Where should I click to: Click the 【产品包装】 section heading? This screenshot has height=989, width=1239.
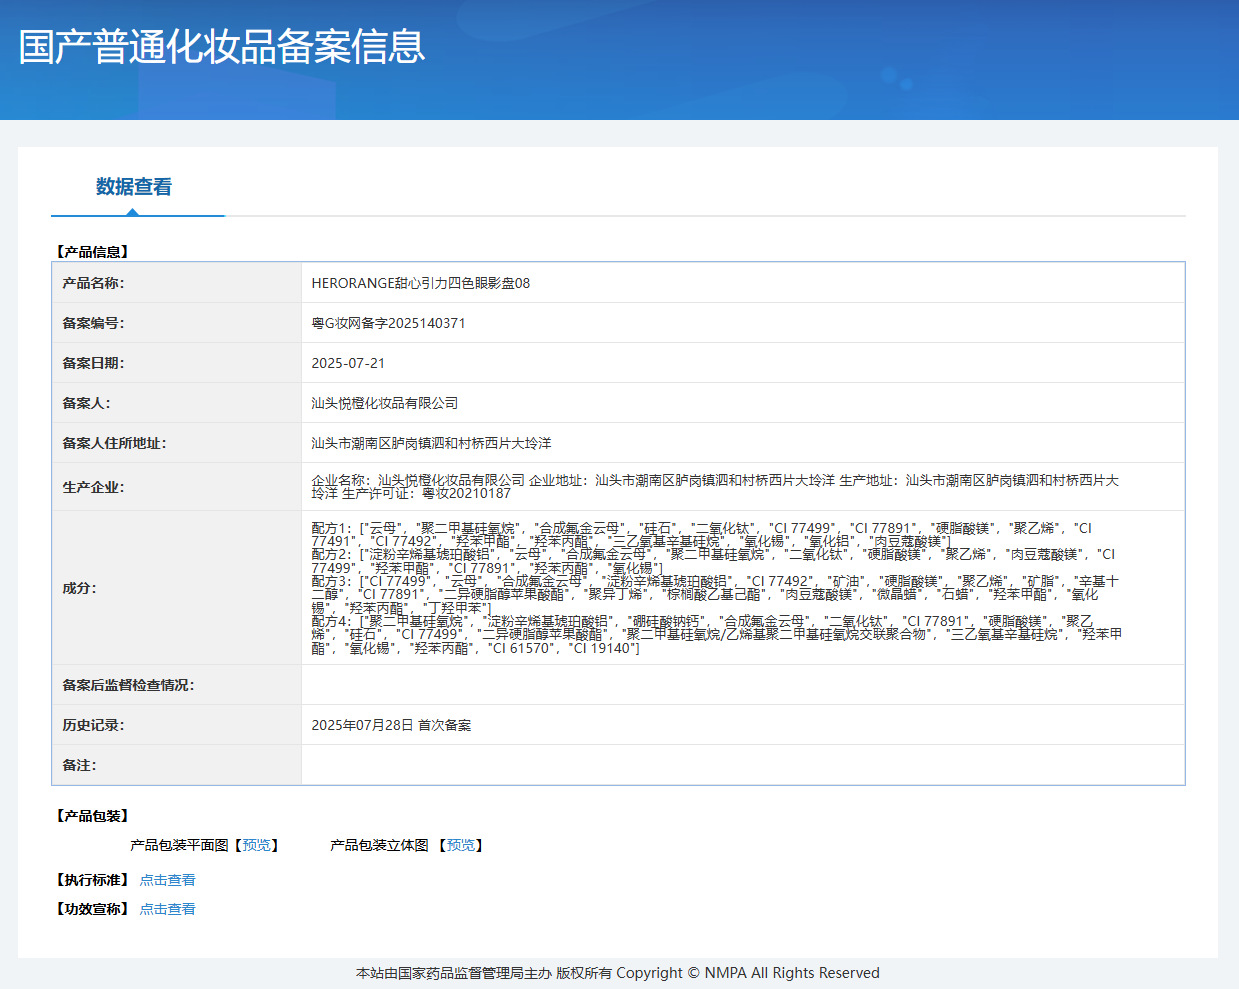tap(92, 816)
